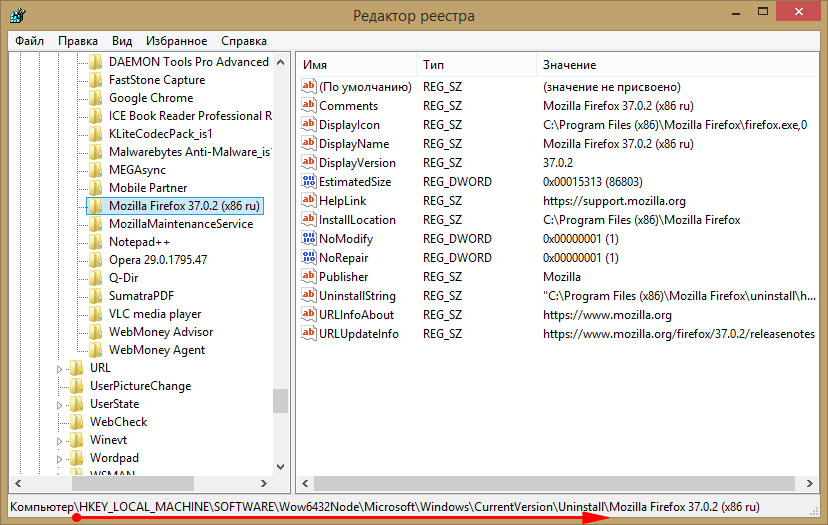This screenshot has height=525, width=828.
Task: Open the Избранное menu
Action: 176,41
